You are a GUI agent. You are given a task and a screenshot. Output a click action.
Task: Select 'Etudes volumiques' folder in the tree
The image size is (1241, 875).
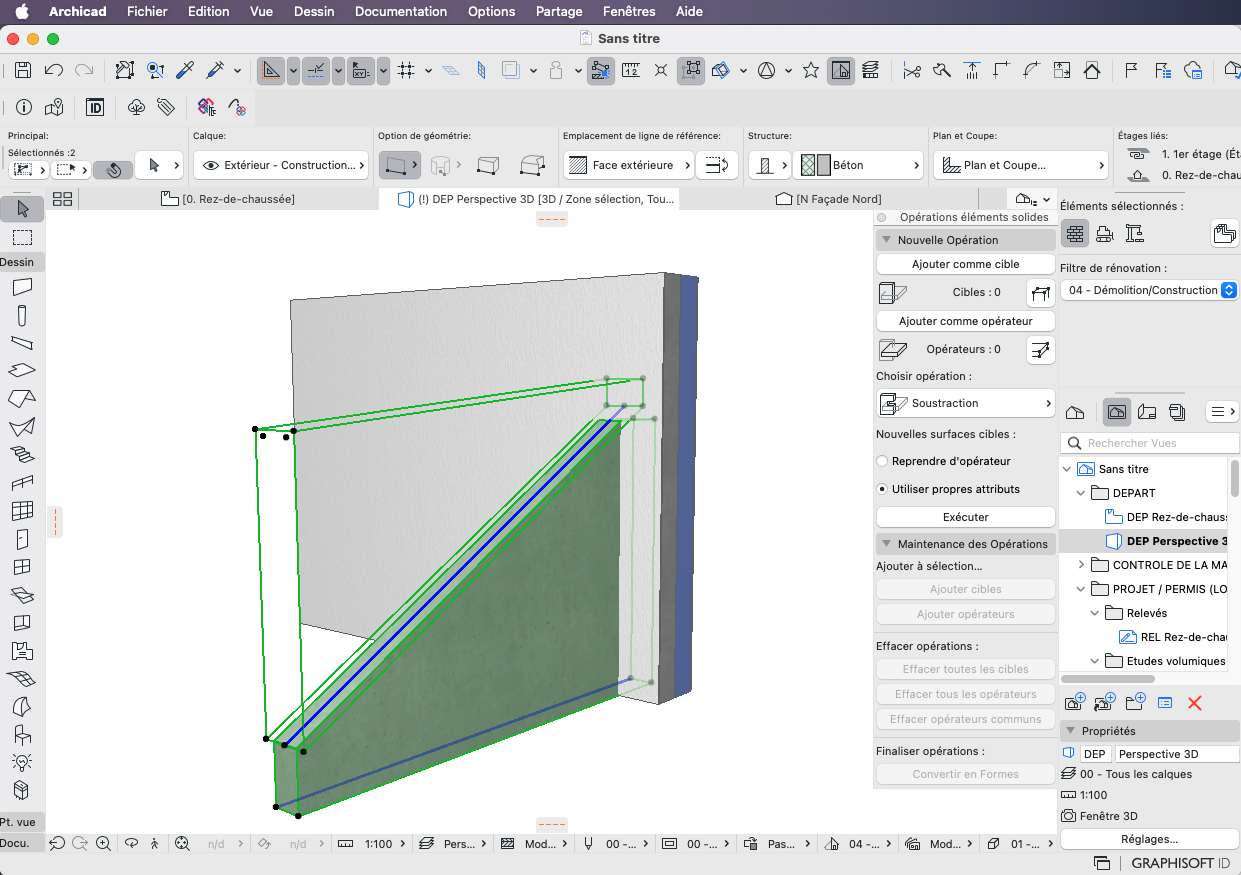click(x=1166, y=661)
